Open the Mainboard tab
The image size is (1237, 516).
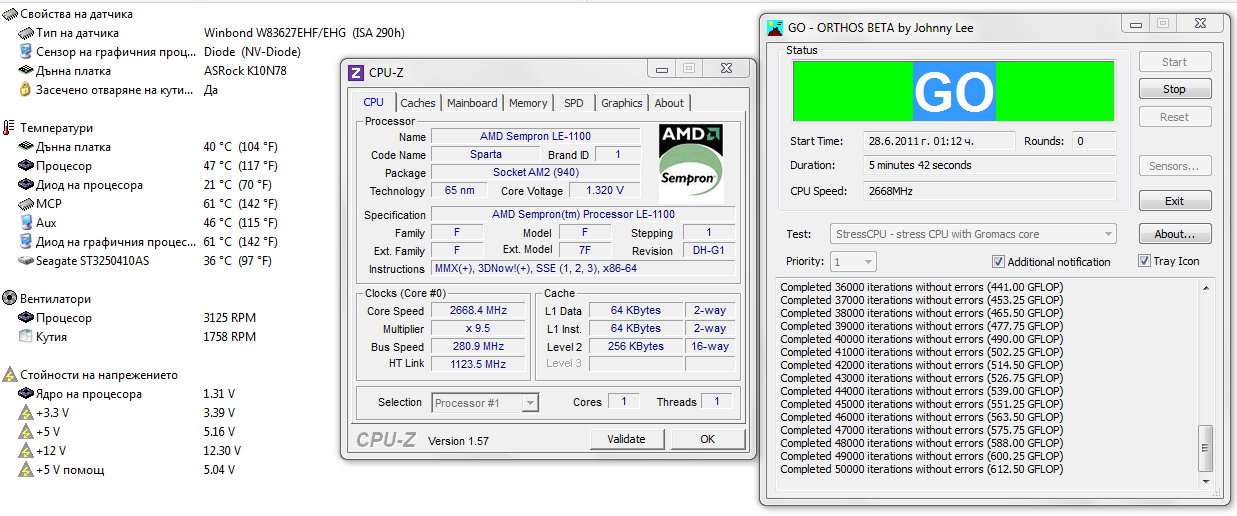[x=472, y=103]
